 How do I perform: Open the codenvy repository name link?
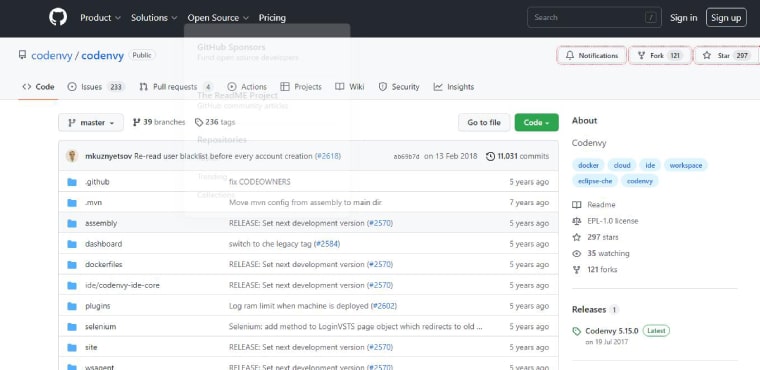click(x=102, y=55)
